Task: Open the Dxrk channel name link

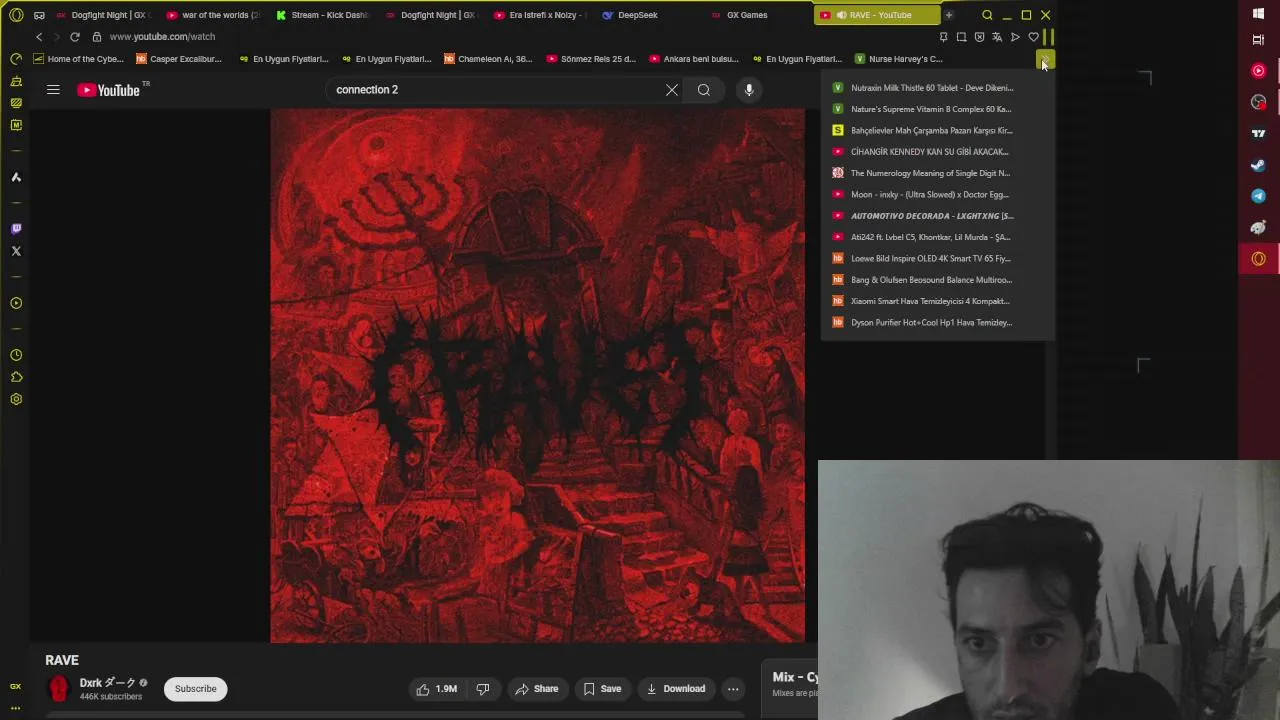Action: (x=107, y=683)
